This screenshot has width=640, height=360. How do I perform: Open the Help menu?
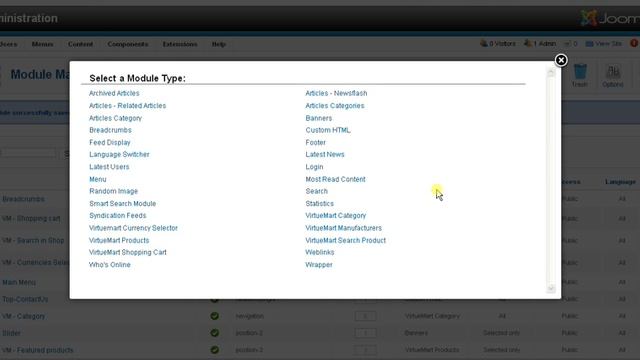click(x=219, y=44)
